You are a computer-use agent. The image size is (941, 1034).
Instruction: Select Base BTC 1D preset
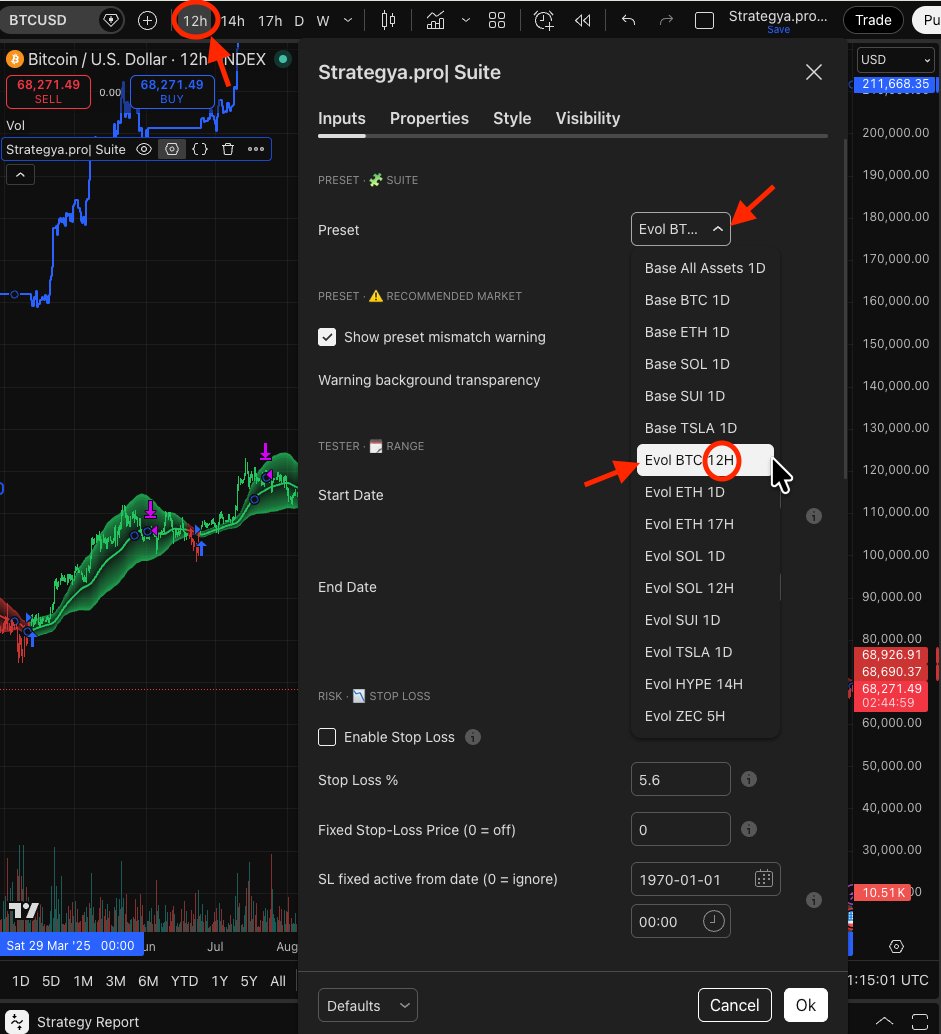705,300
